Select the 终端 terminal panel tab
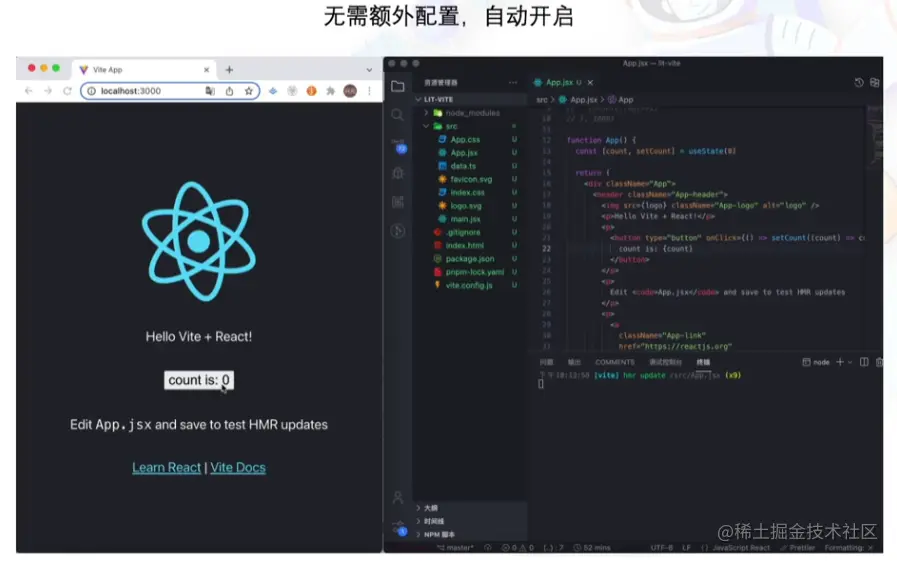 click(703, 362)
